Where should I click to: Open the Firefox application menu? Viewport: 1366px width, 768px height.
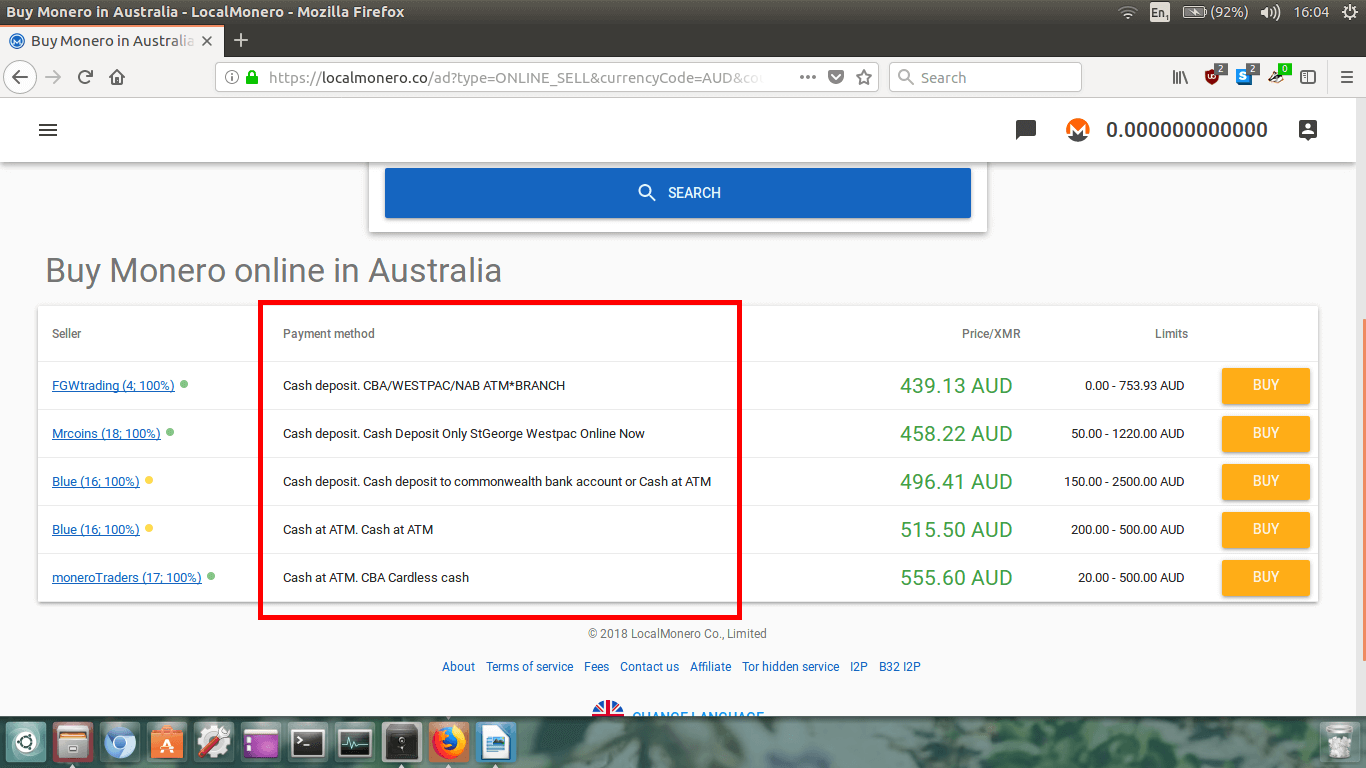(1346, 77)
